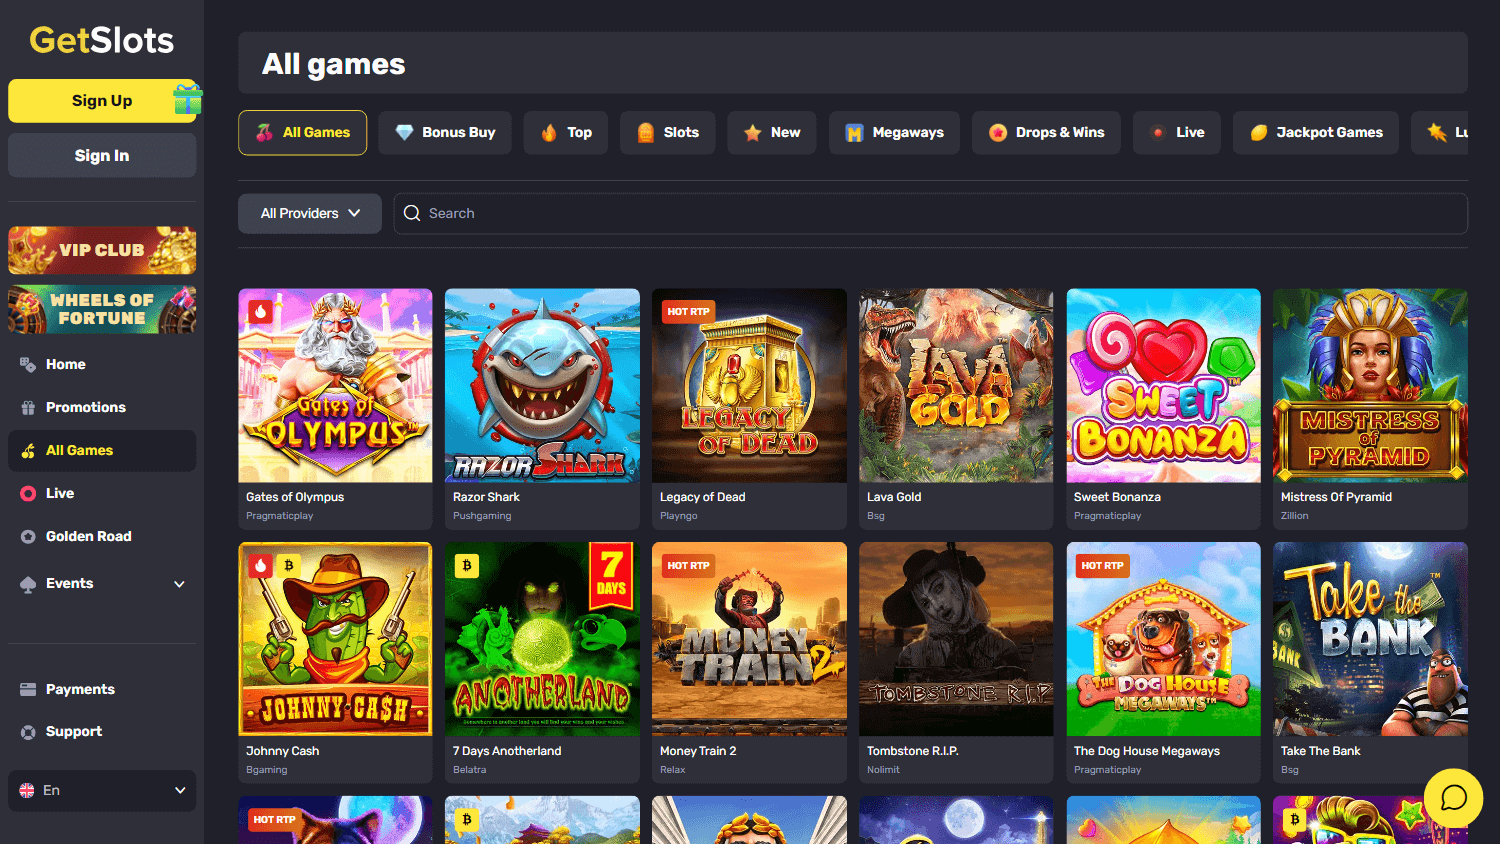Switch to the Drops & Wins tab
Screen dimensions: 1500x844
pos(1046,132)
